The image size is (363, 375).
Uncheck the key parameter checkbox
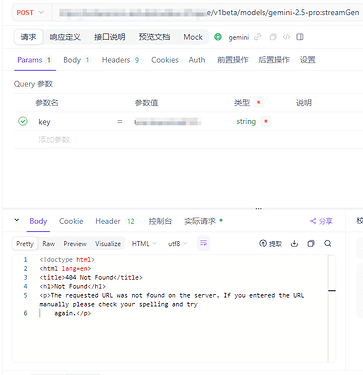click(x=23, y=121)
